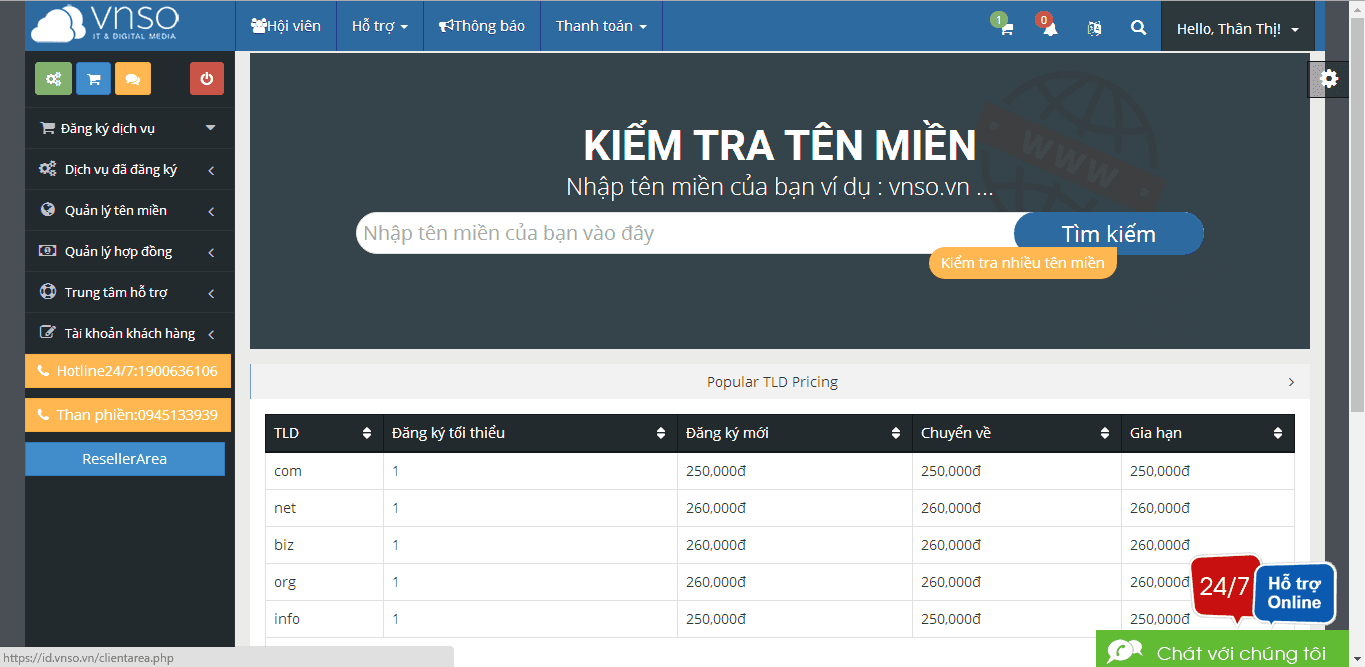Sort table by TLD column arrows
Screen dimensions: 1365x667
367,433
